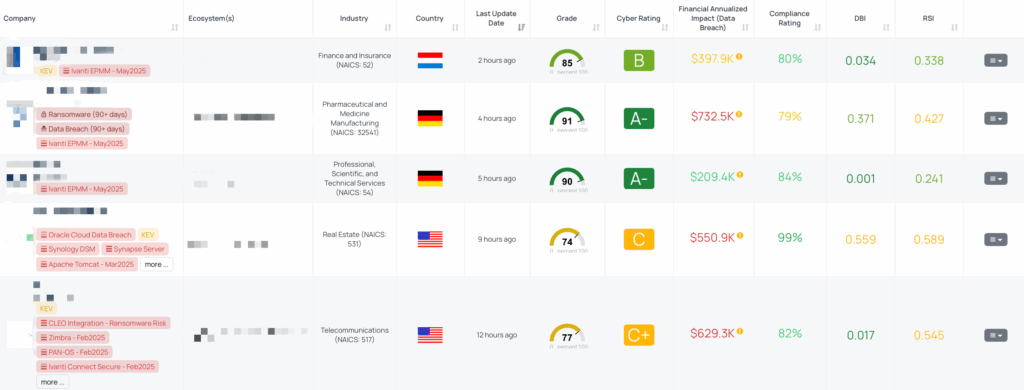Click the Industry column header
The width and height of the screenshot is (1024, 390).
[x=354, y=18]
